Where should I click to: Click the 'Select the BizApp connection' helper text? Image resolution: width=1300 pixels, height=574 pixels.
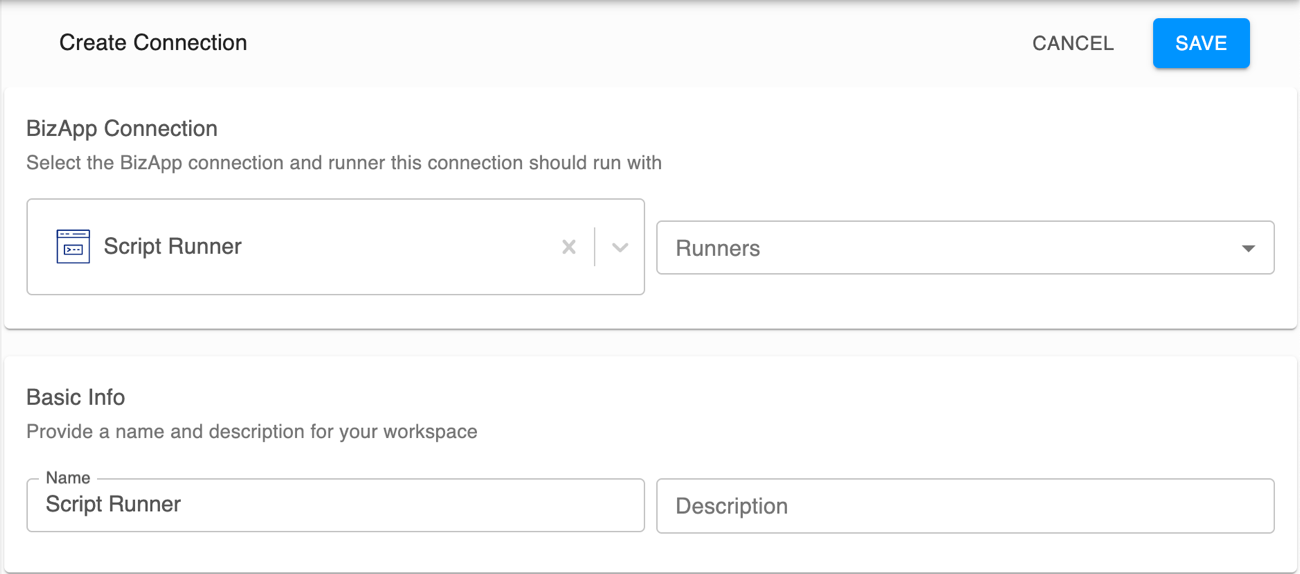coord(344,163)
